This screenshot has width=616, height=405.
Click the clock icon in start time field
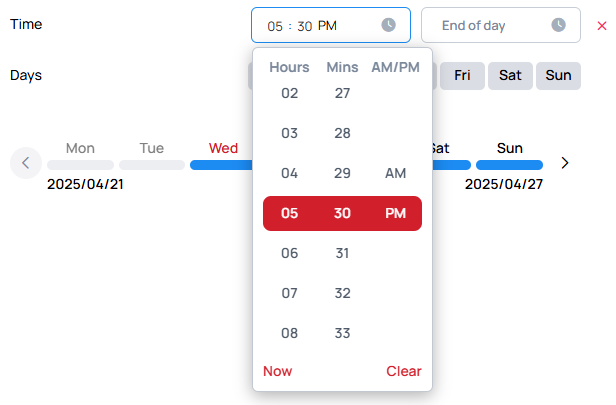[x=388, y=25]
